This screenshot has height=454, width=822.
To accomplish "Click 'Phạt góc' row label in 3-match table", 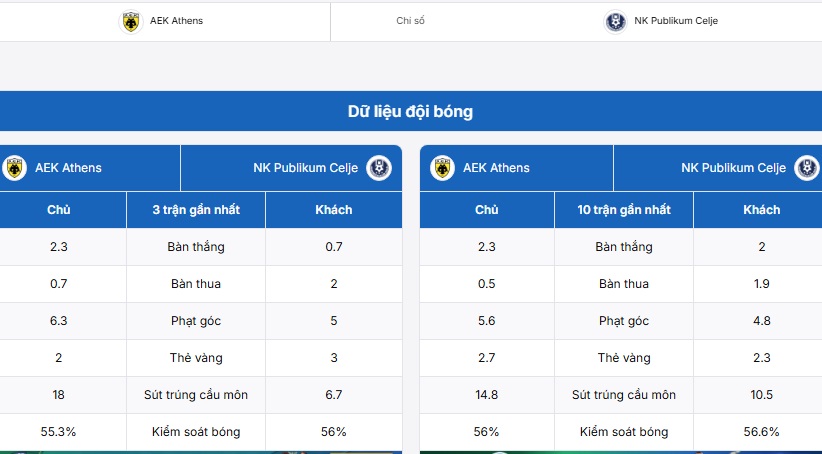I will (196, 321).
